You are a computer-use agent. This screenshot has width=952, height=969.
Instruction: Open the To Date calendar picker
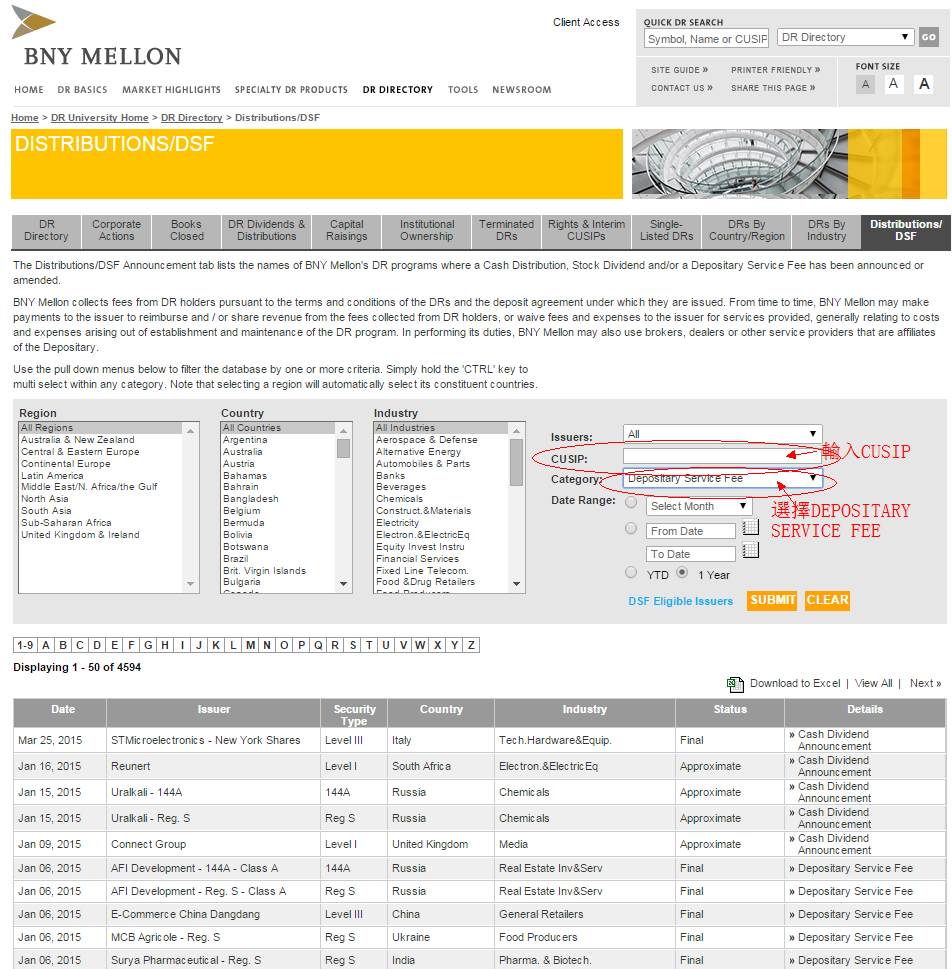click(750, 550)
